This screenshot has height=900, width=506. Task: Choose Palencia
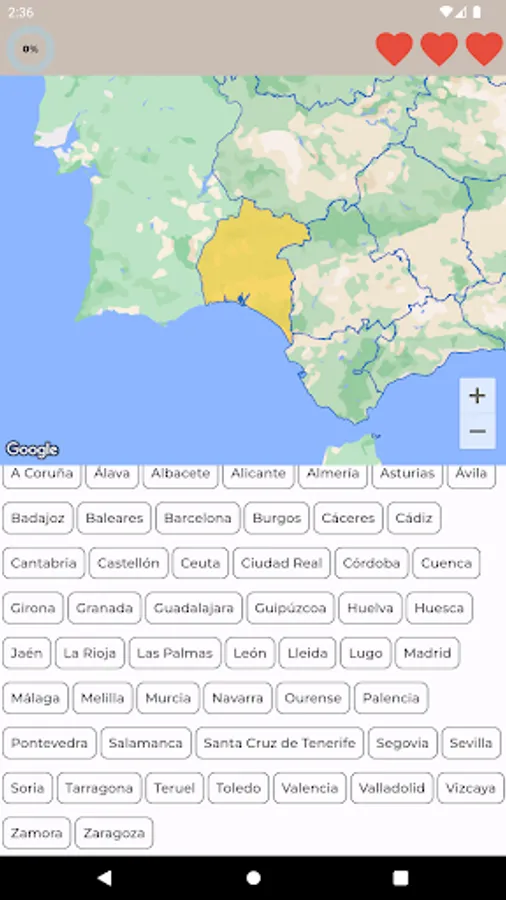391,699
